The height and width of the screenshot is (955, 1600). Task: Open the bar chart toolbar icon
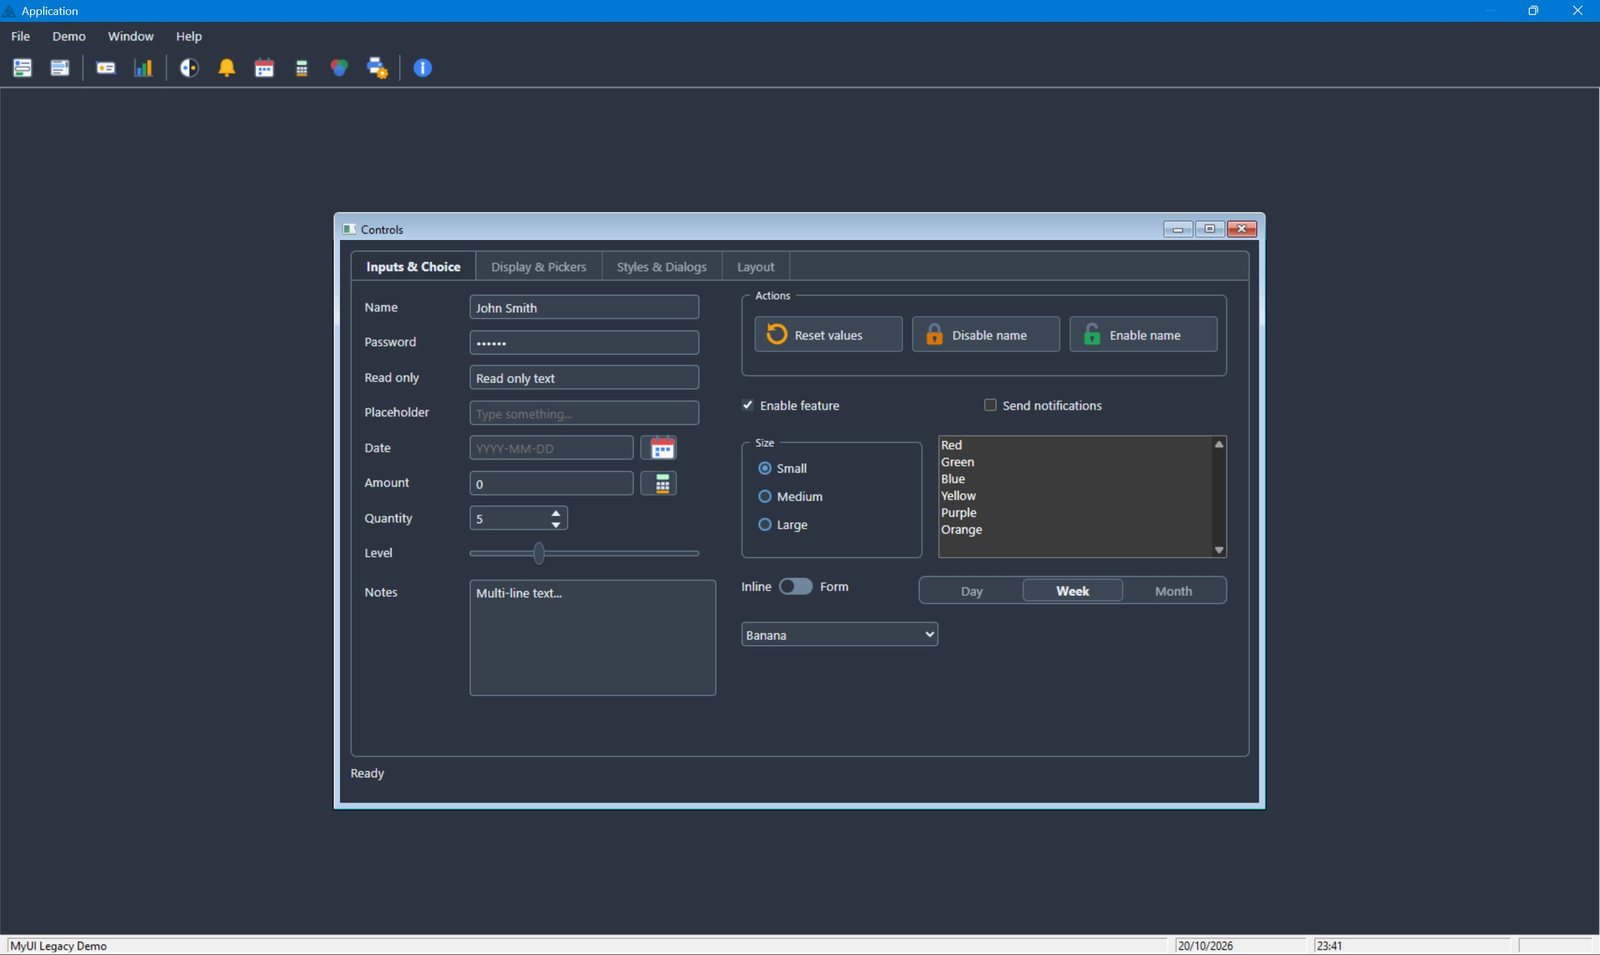(143, 68)
